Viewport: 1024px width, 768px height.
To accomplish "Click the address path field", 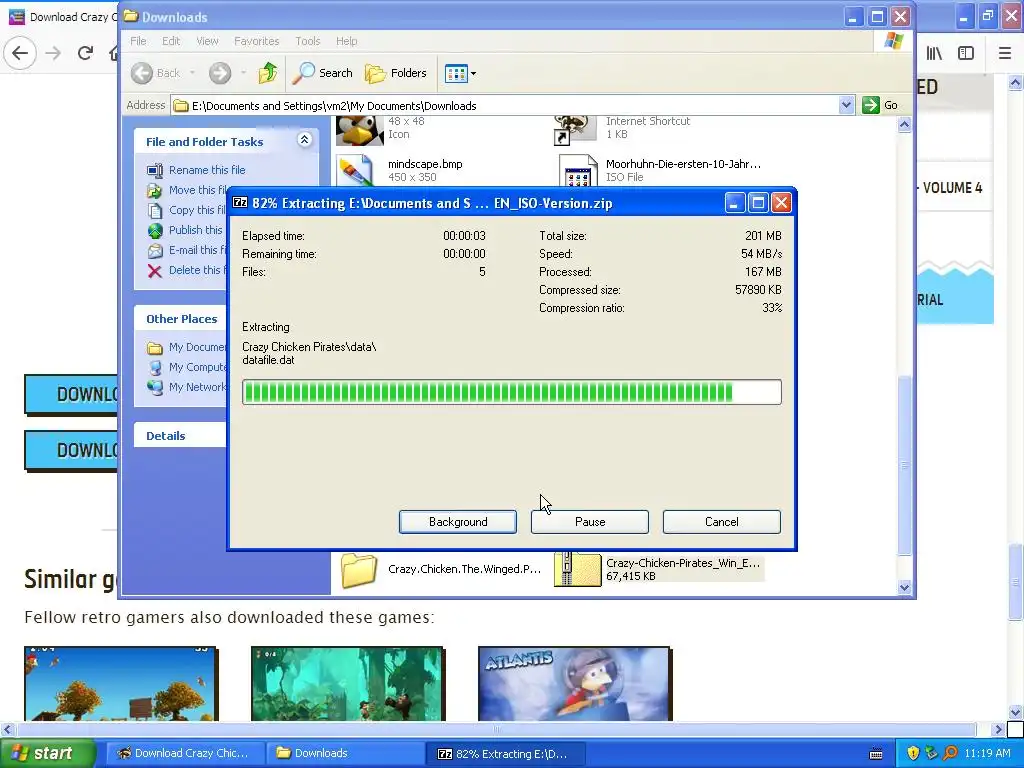I will 505,105.
